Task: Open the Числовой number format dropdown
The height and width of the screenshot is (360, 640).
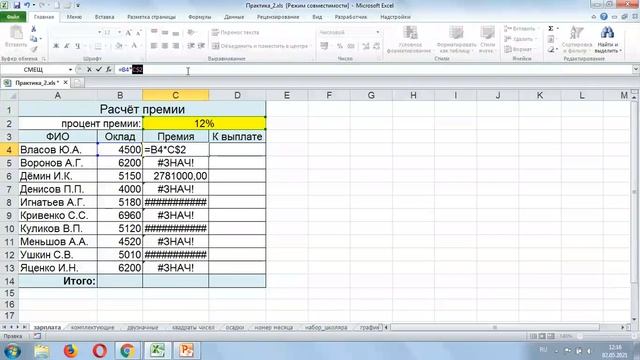Action: point(378,32)
